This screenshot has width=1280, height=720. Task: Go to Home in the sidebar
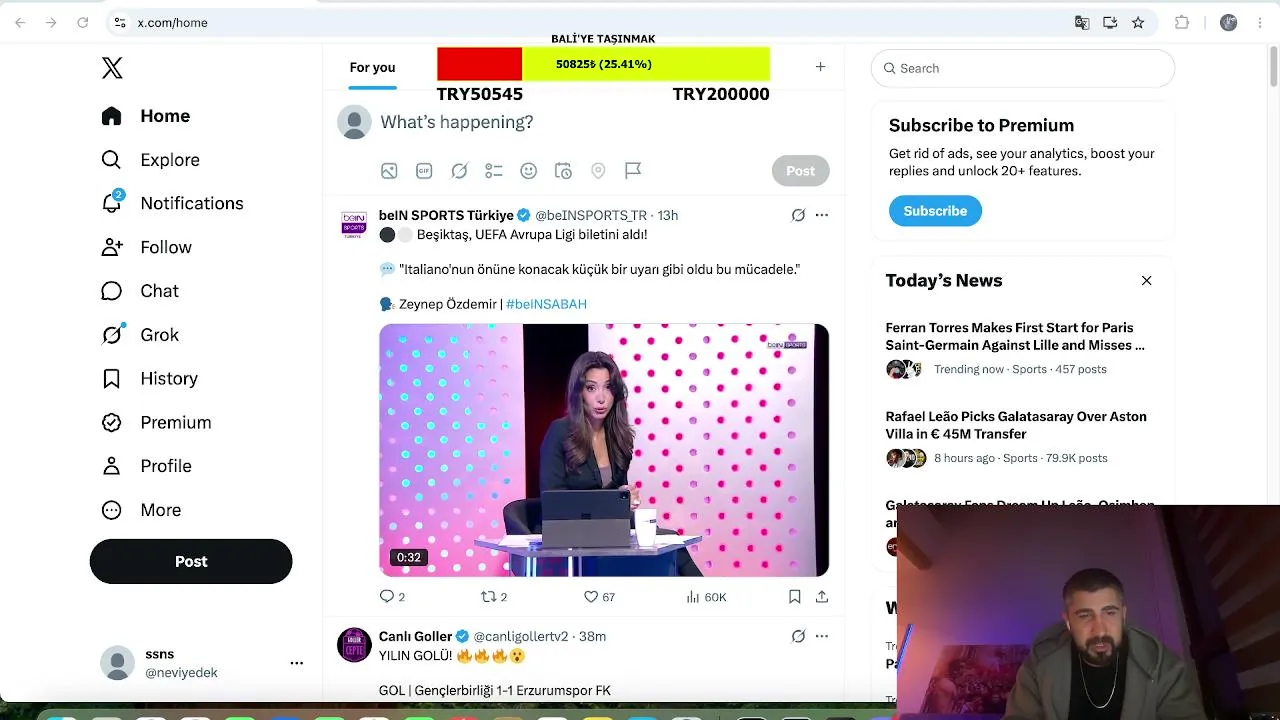tap(145, 116)
